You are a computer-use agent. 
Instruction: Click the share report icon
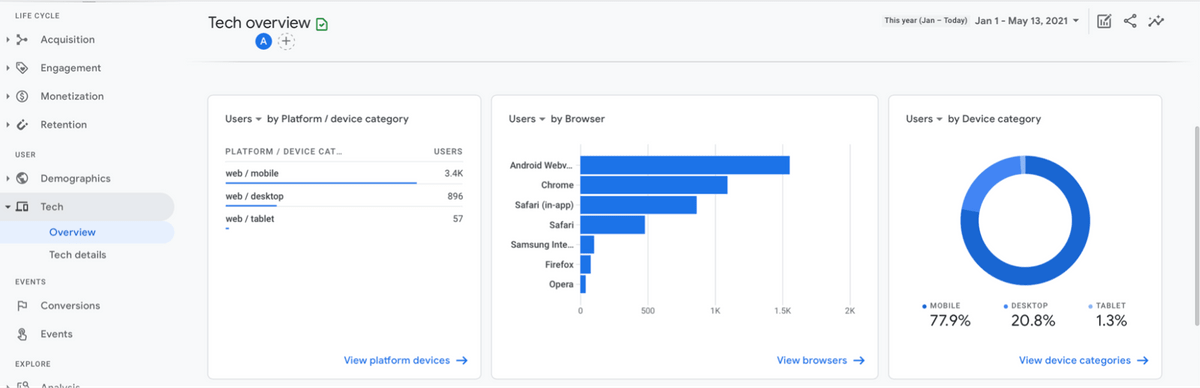click(1130, 21)
